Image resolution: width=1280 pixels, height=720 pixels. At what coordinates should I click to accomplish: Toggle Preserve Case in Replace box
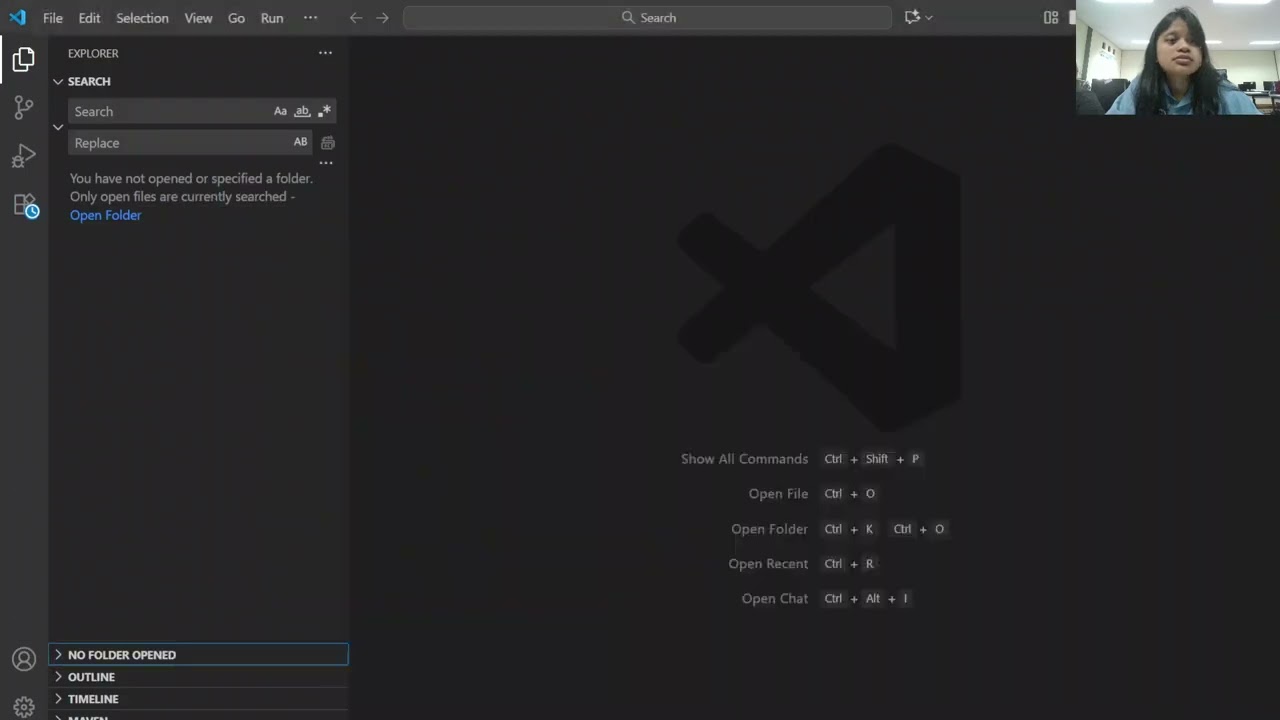pos(300,142)
